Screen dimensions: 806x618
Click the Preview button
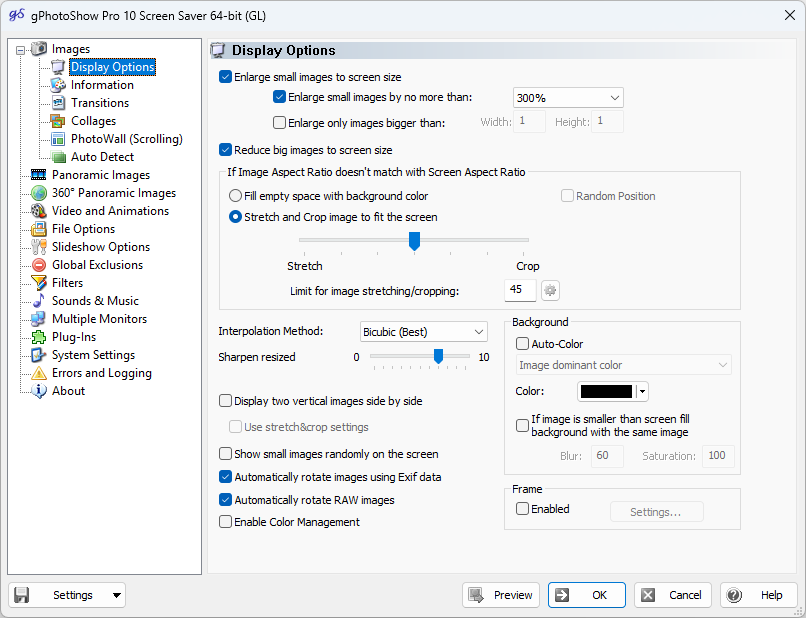[x=500, y=594]
